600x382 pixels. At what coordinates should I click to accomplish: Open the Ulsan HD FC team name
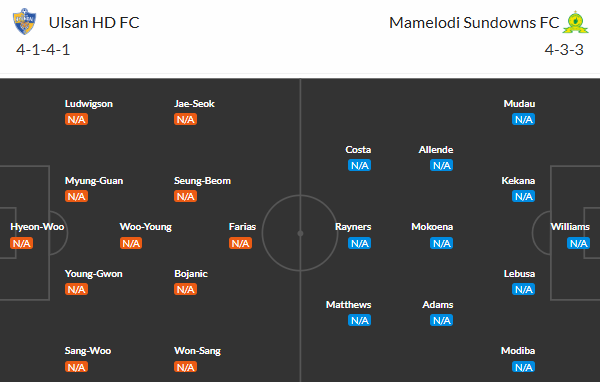94,23
